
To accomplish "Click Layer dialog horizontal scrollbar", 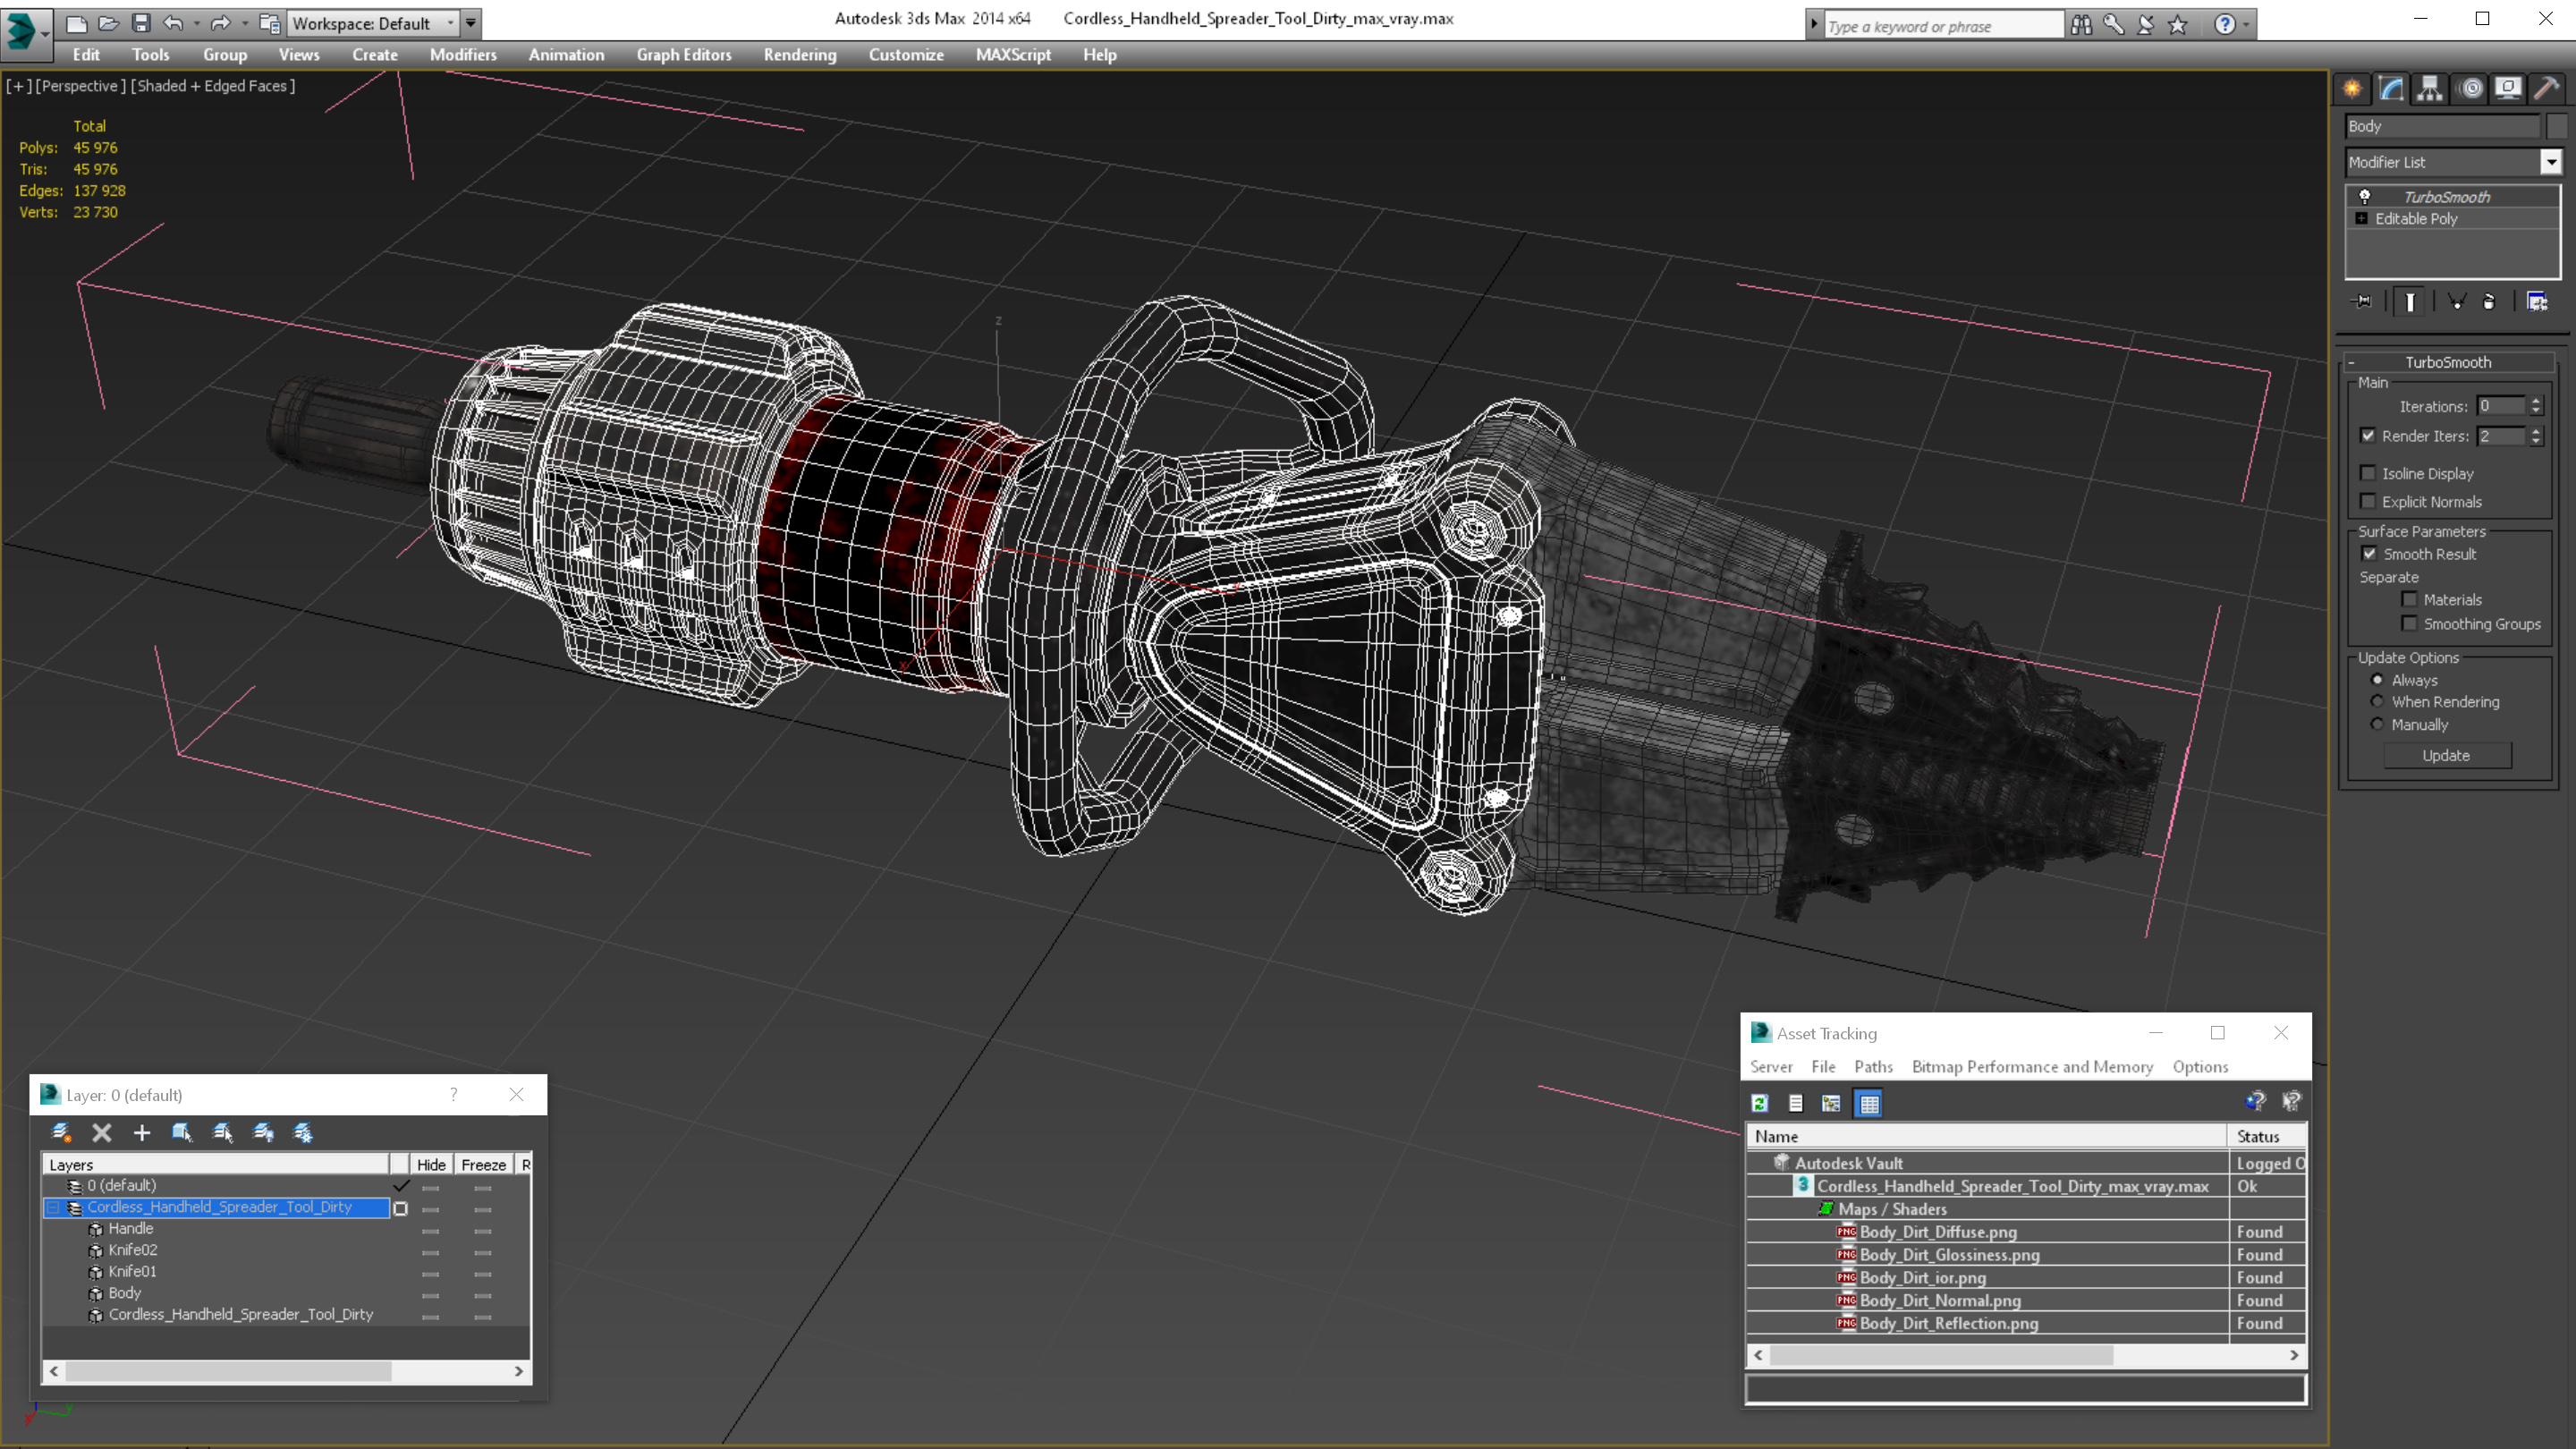I will (x=286, y=1371).
